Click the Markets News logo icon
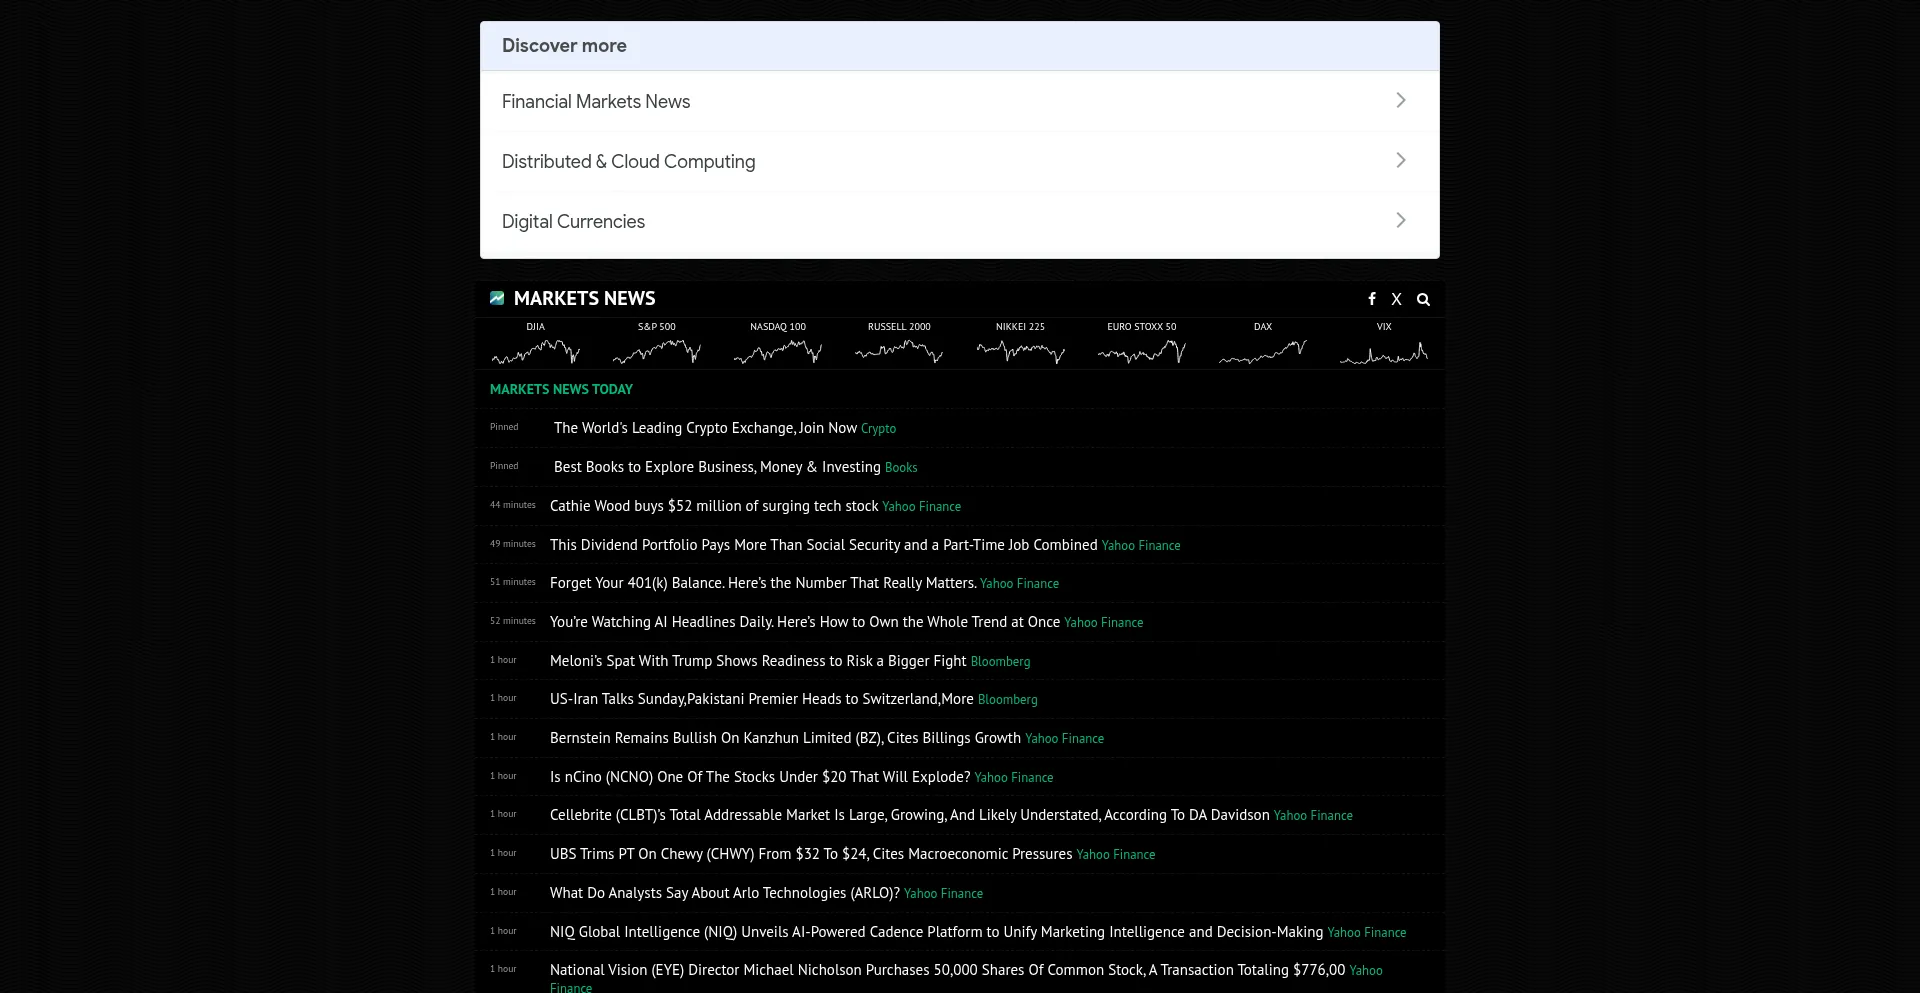The width and height of the screenshot is (1920, 993). (x=497, y=298)
